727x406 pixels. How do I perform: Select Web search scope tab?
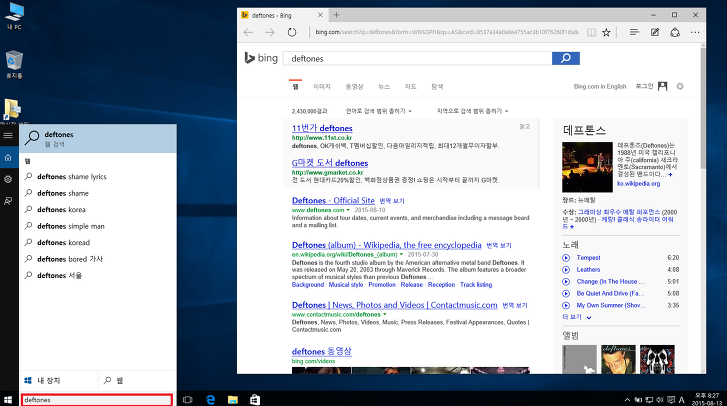137,381
